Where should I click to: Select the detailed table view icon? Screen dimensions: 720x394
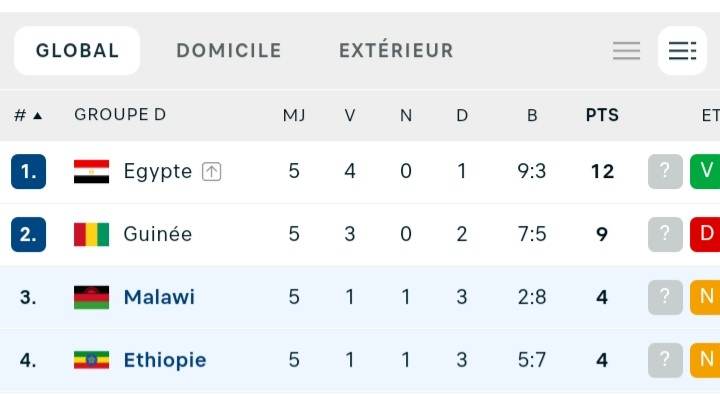coord(682,51)
